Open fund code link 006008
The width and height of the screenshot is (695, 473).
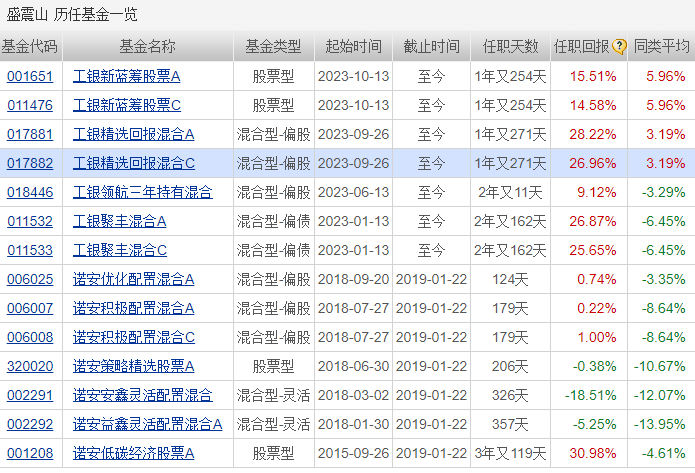[x=30, y=337]
